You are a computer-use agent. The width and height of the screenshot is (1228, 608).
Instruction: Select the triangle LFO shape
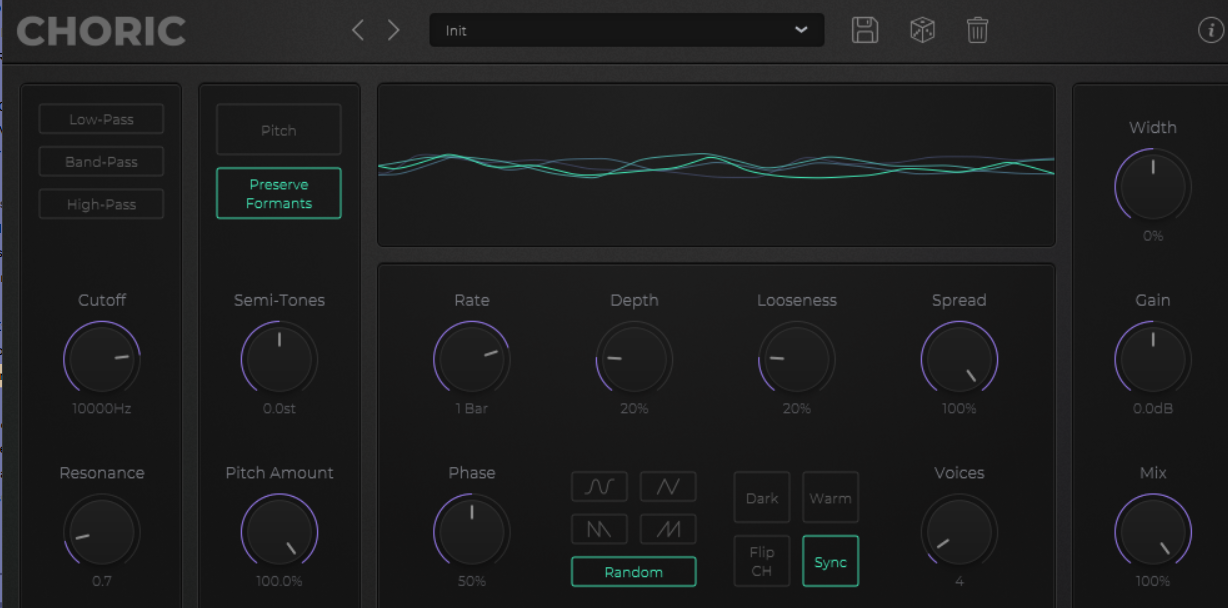click(668, 487)
